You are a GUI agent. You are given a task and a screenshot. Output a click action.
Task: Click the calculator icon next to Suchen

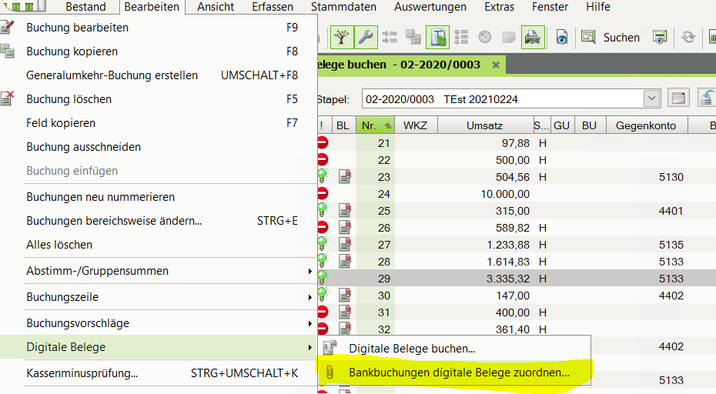click(659, 37)
